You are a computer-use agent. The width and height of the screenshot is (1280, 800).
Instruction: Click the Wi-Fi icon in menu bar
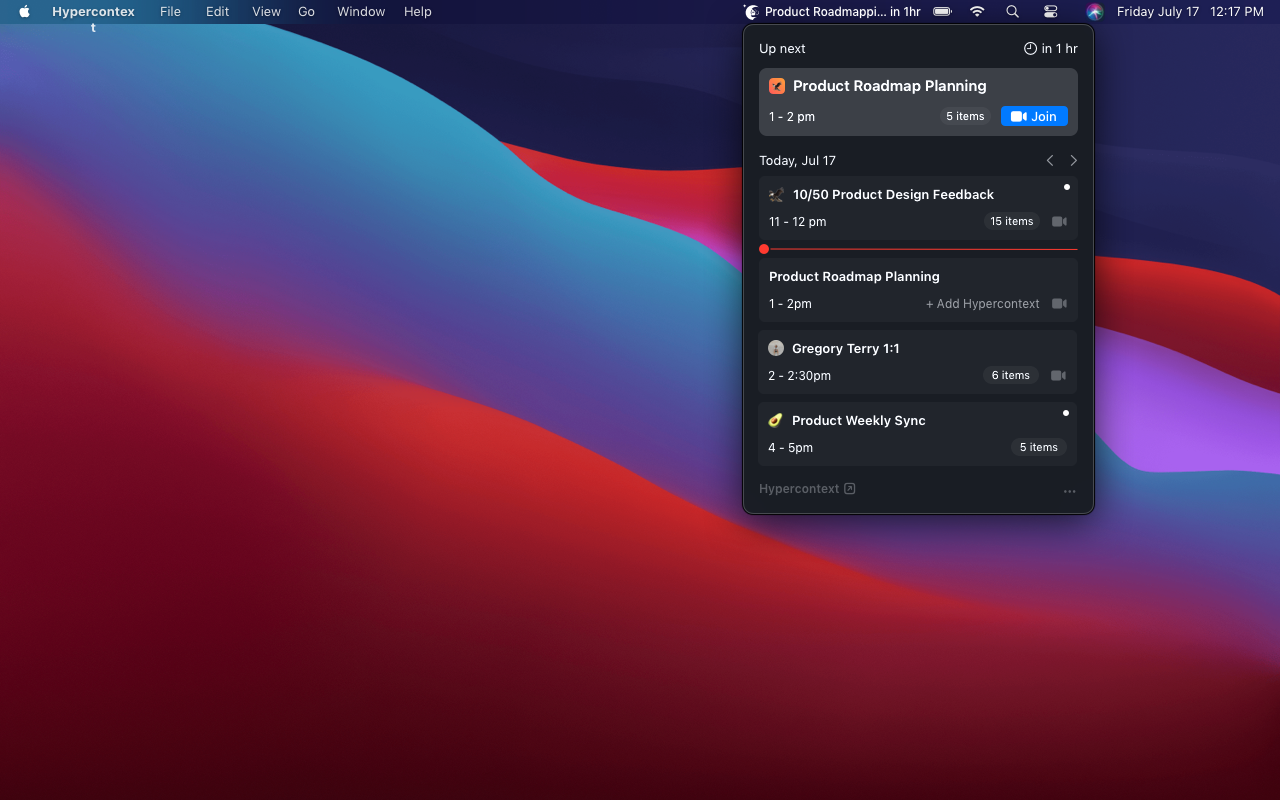pos(977,12)
